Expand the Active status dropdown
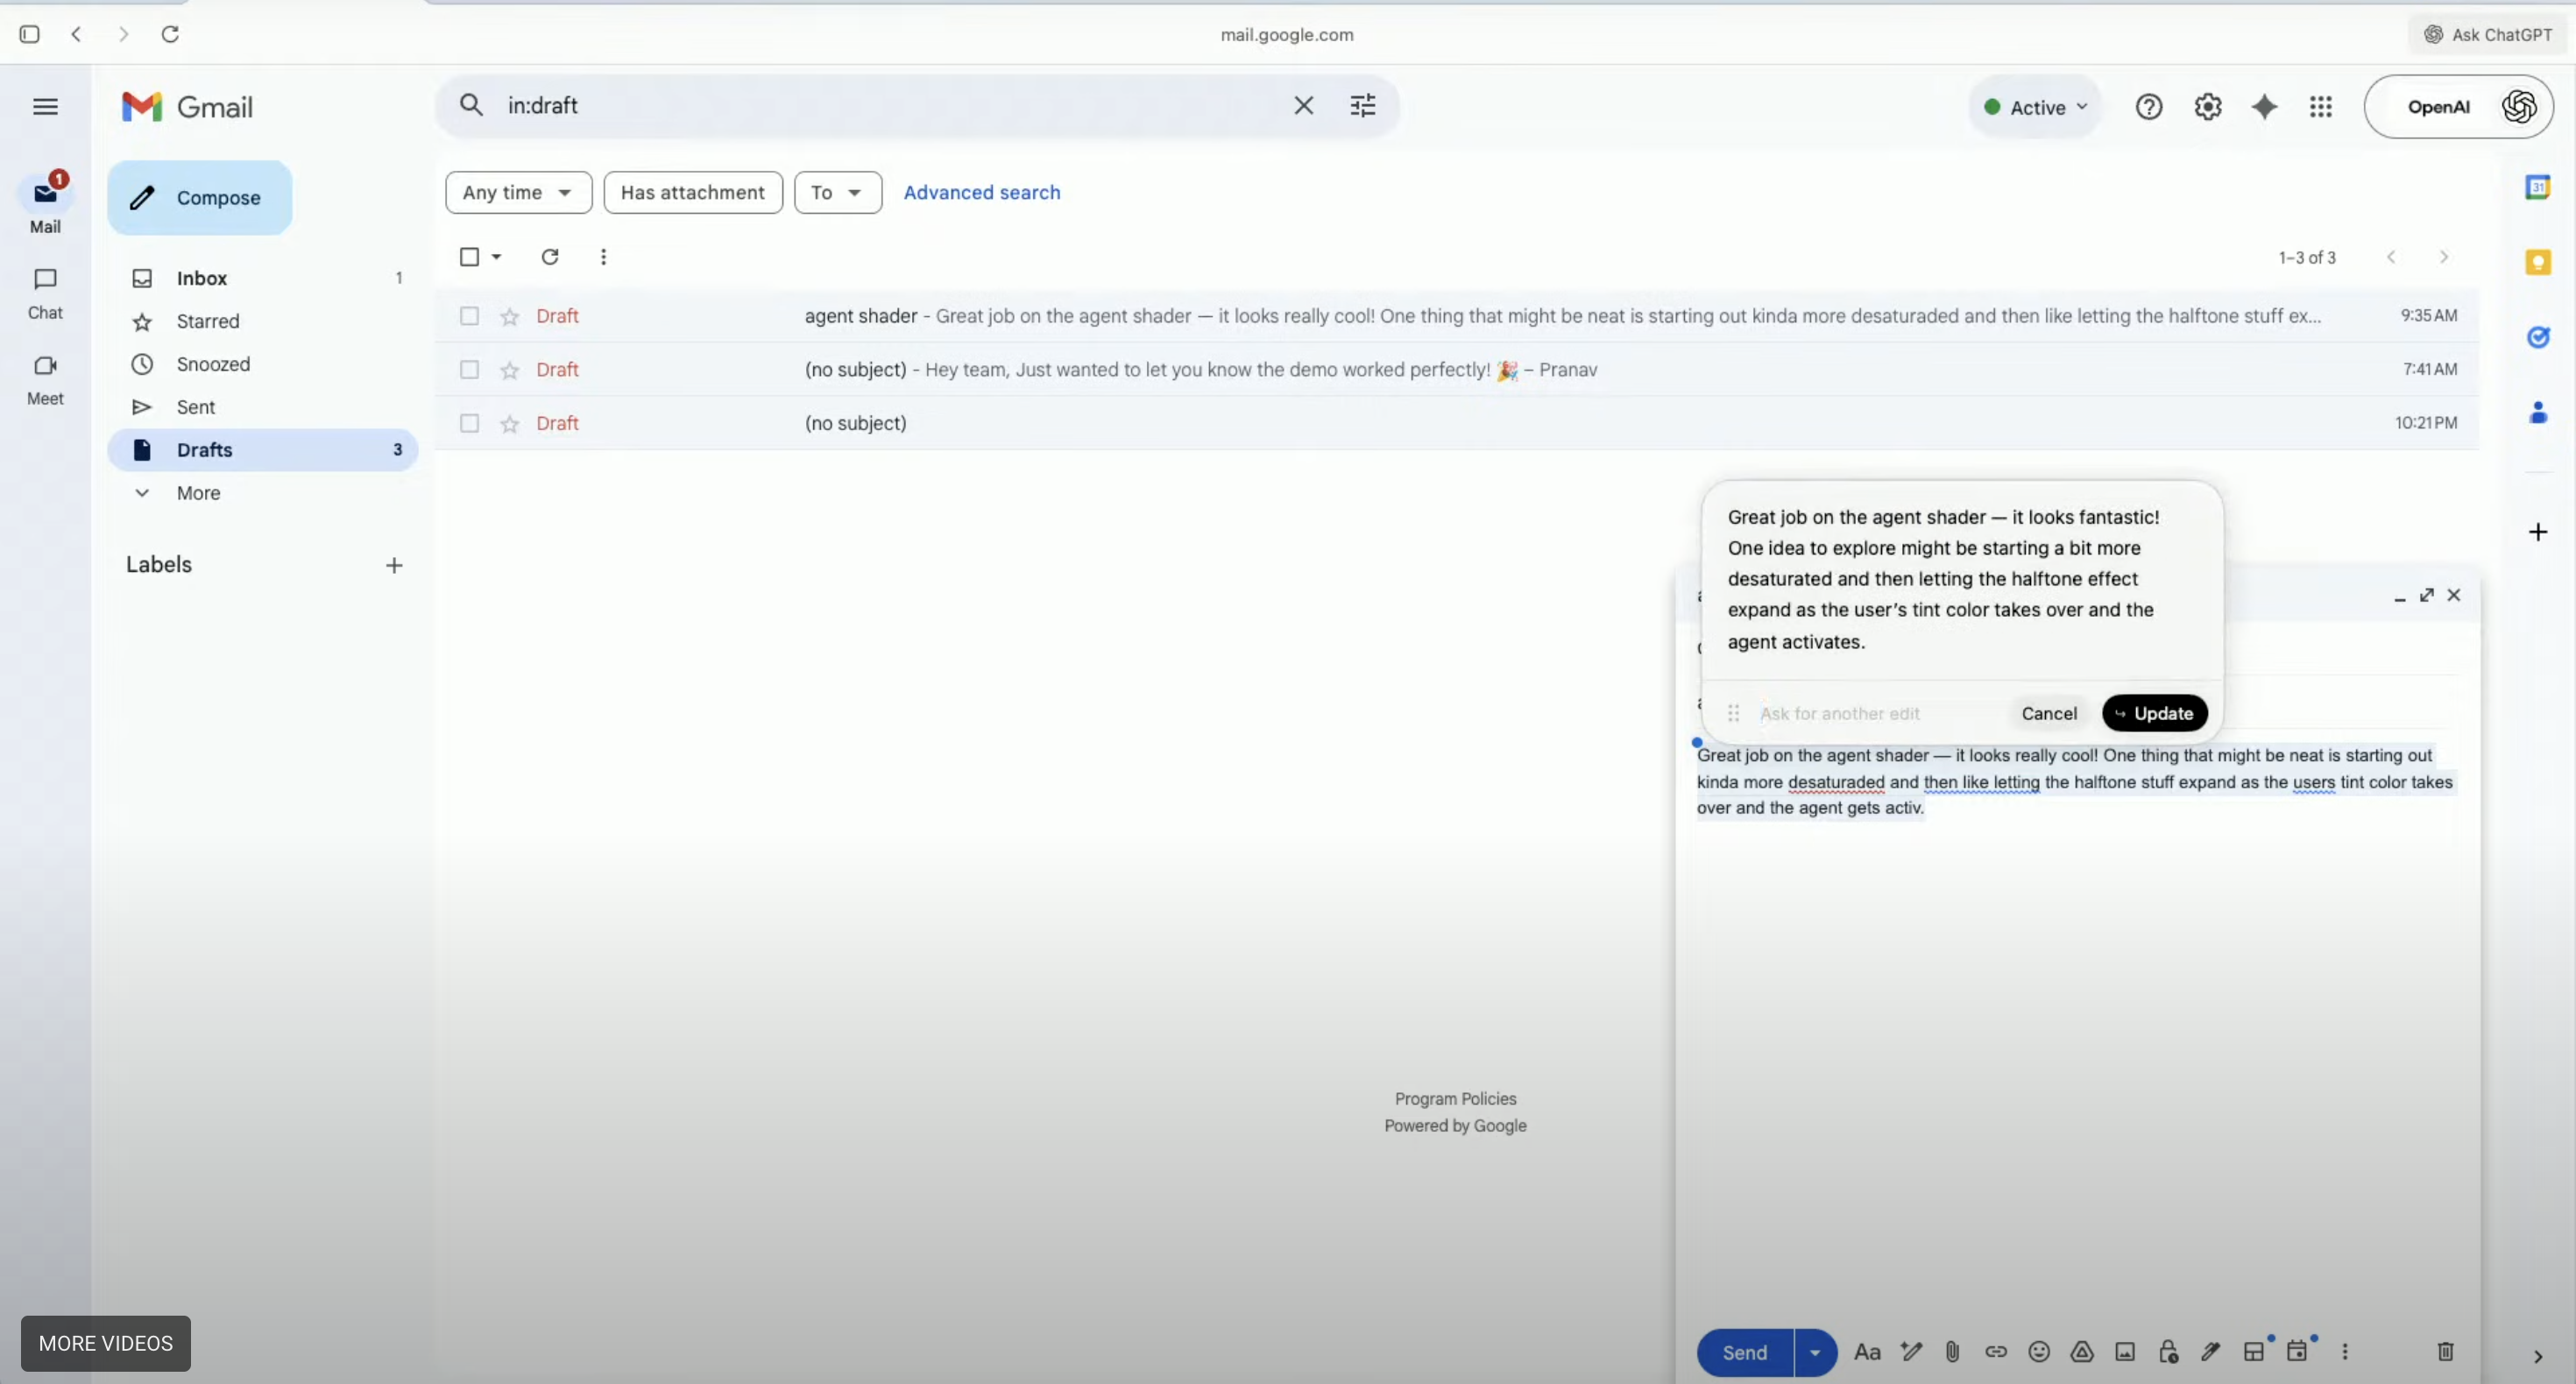The image size is (2576, 1384). [2036, 107]
